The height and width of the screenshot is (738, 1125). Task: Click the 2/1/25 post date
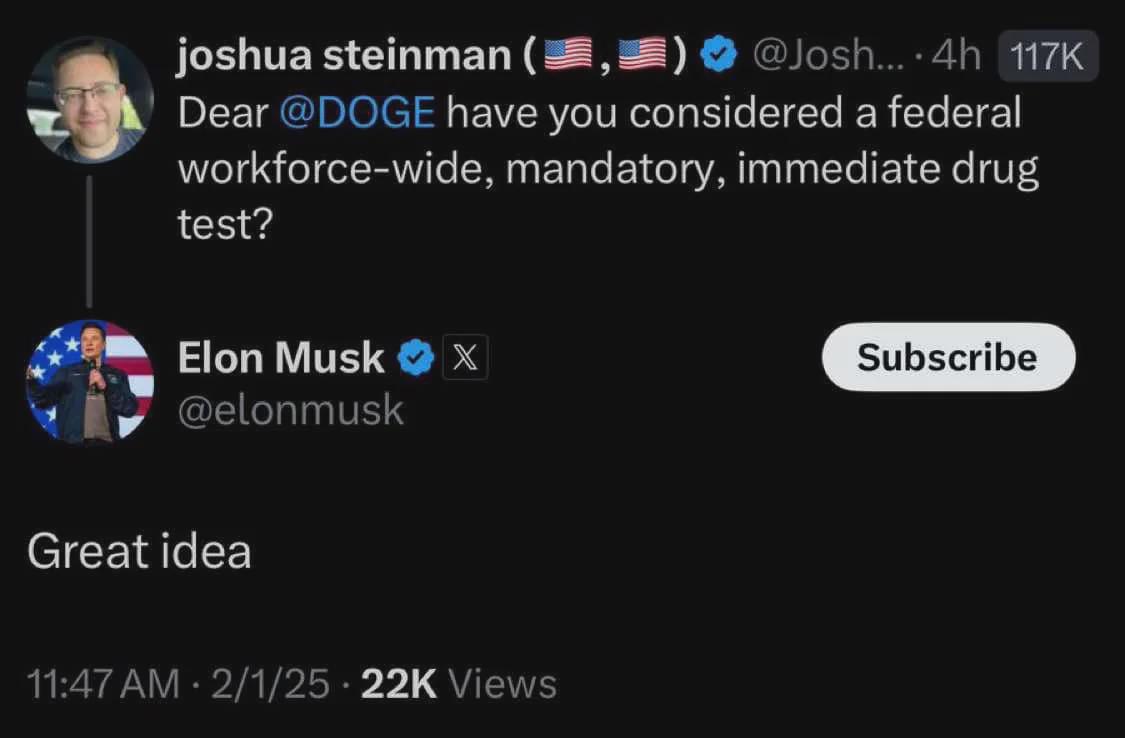pyautogui.click(x=270, y=683)
